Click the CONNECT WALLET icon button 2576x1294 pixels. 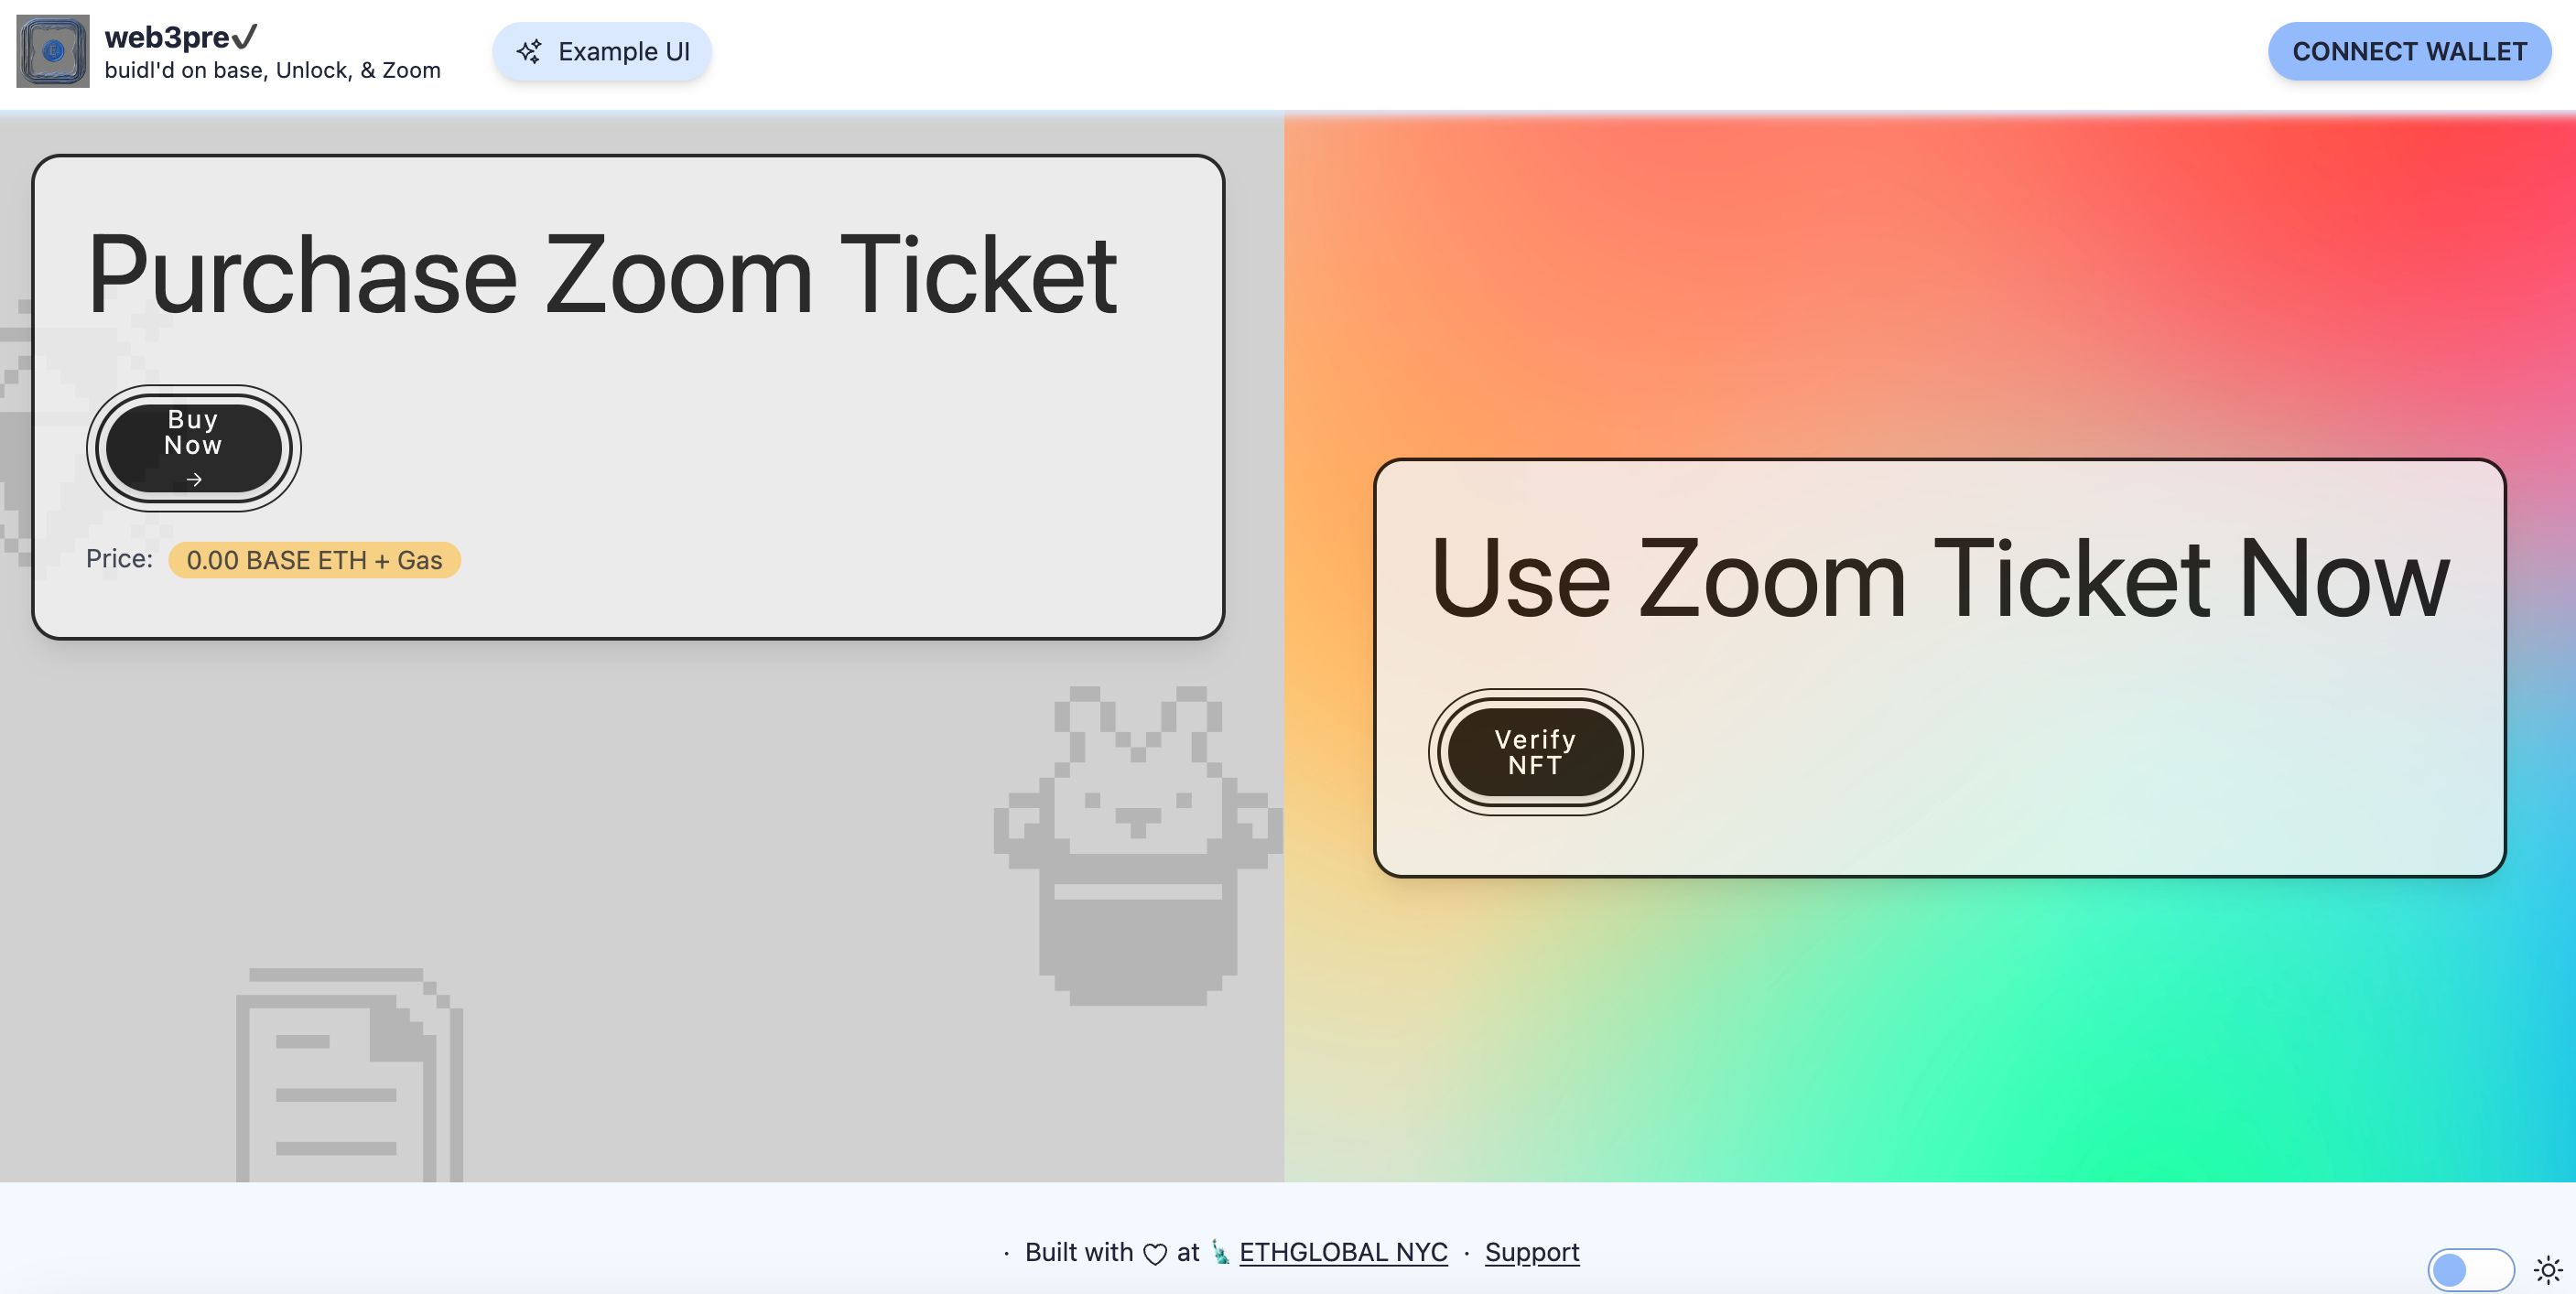point(2411,51)
